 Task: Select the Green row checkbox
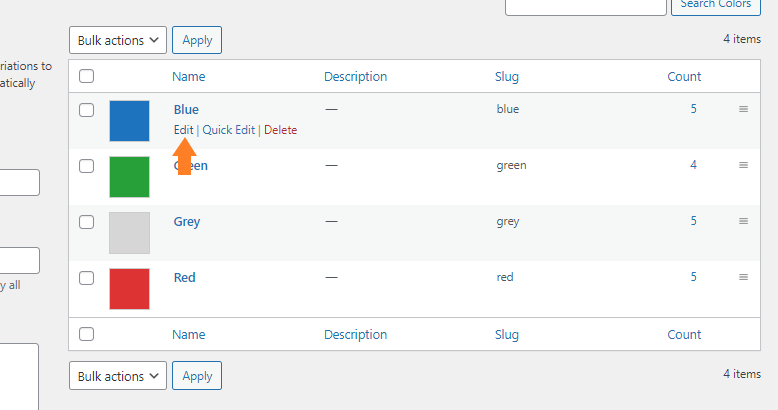[86, 166]
